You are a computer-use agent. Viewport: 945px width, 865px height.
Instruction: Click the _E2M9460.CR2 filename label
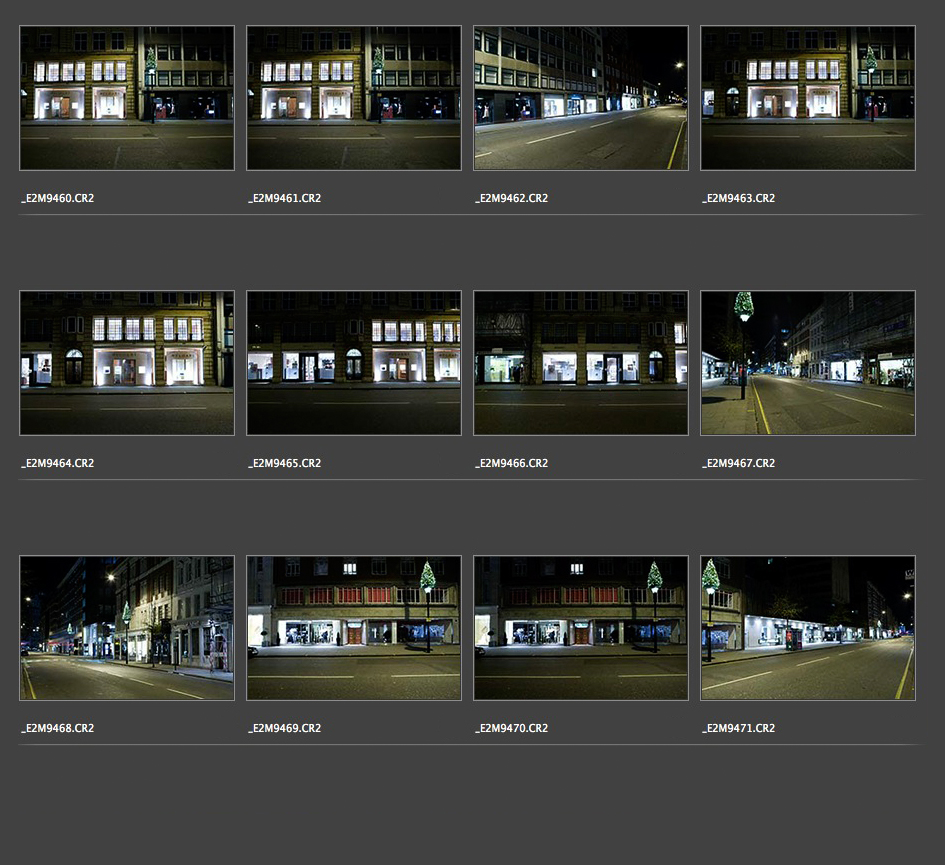click(58, 198)
